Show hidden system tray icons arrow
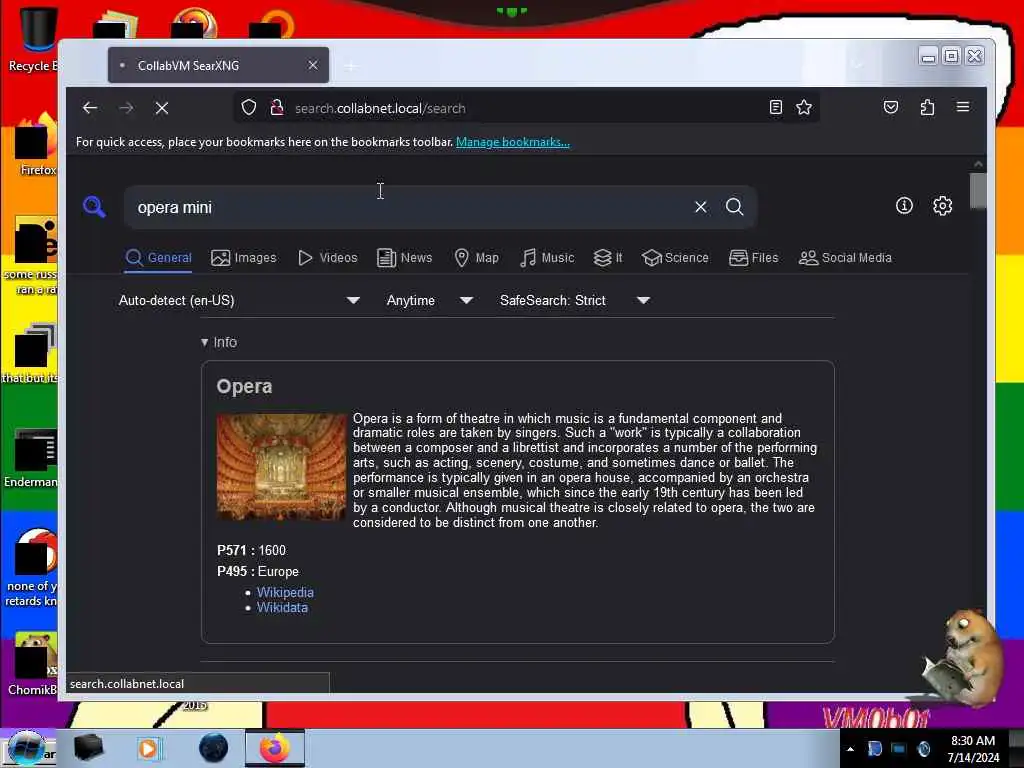 click(x=850, y=749)
